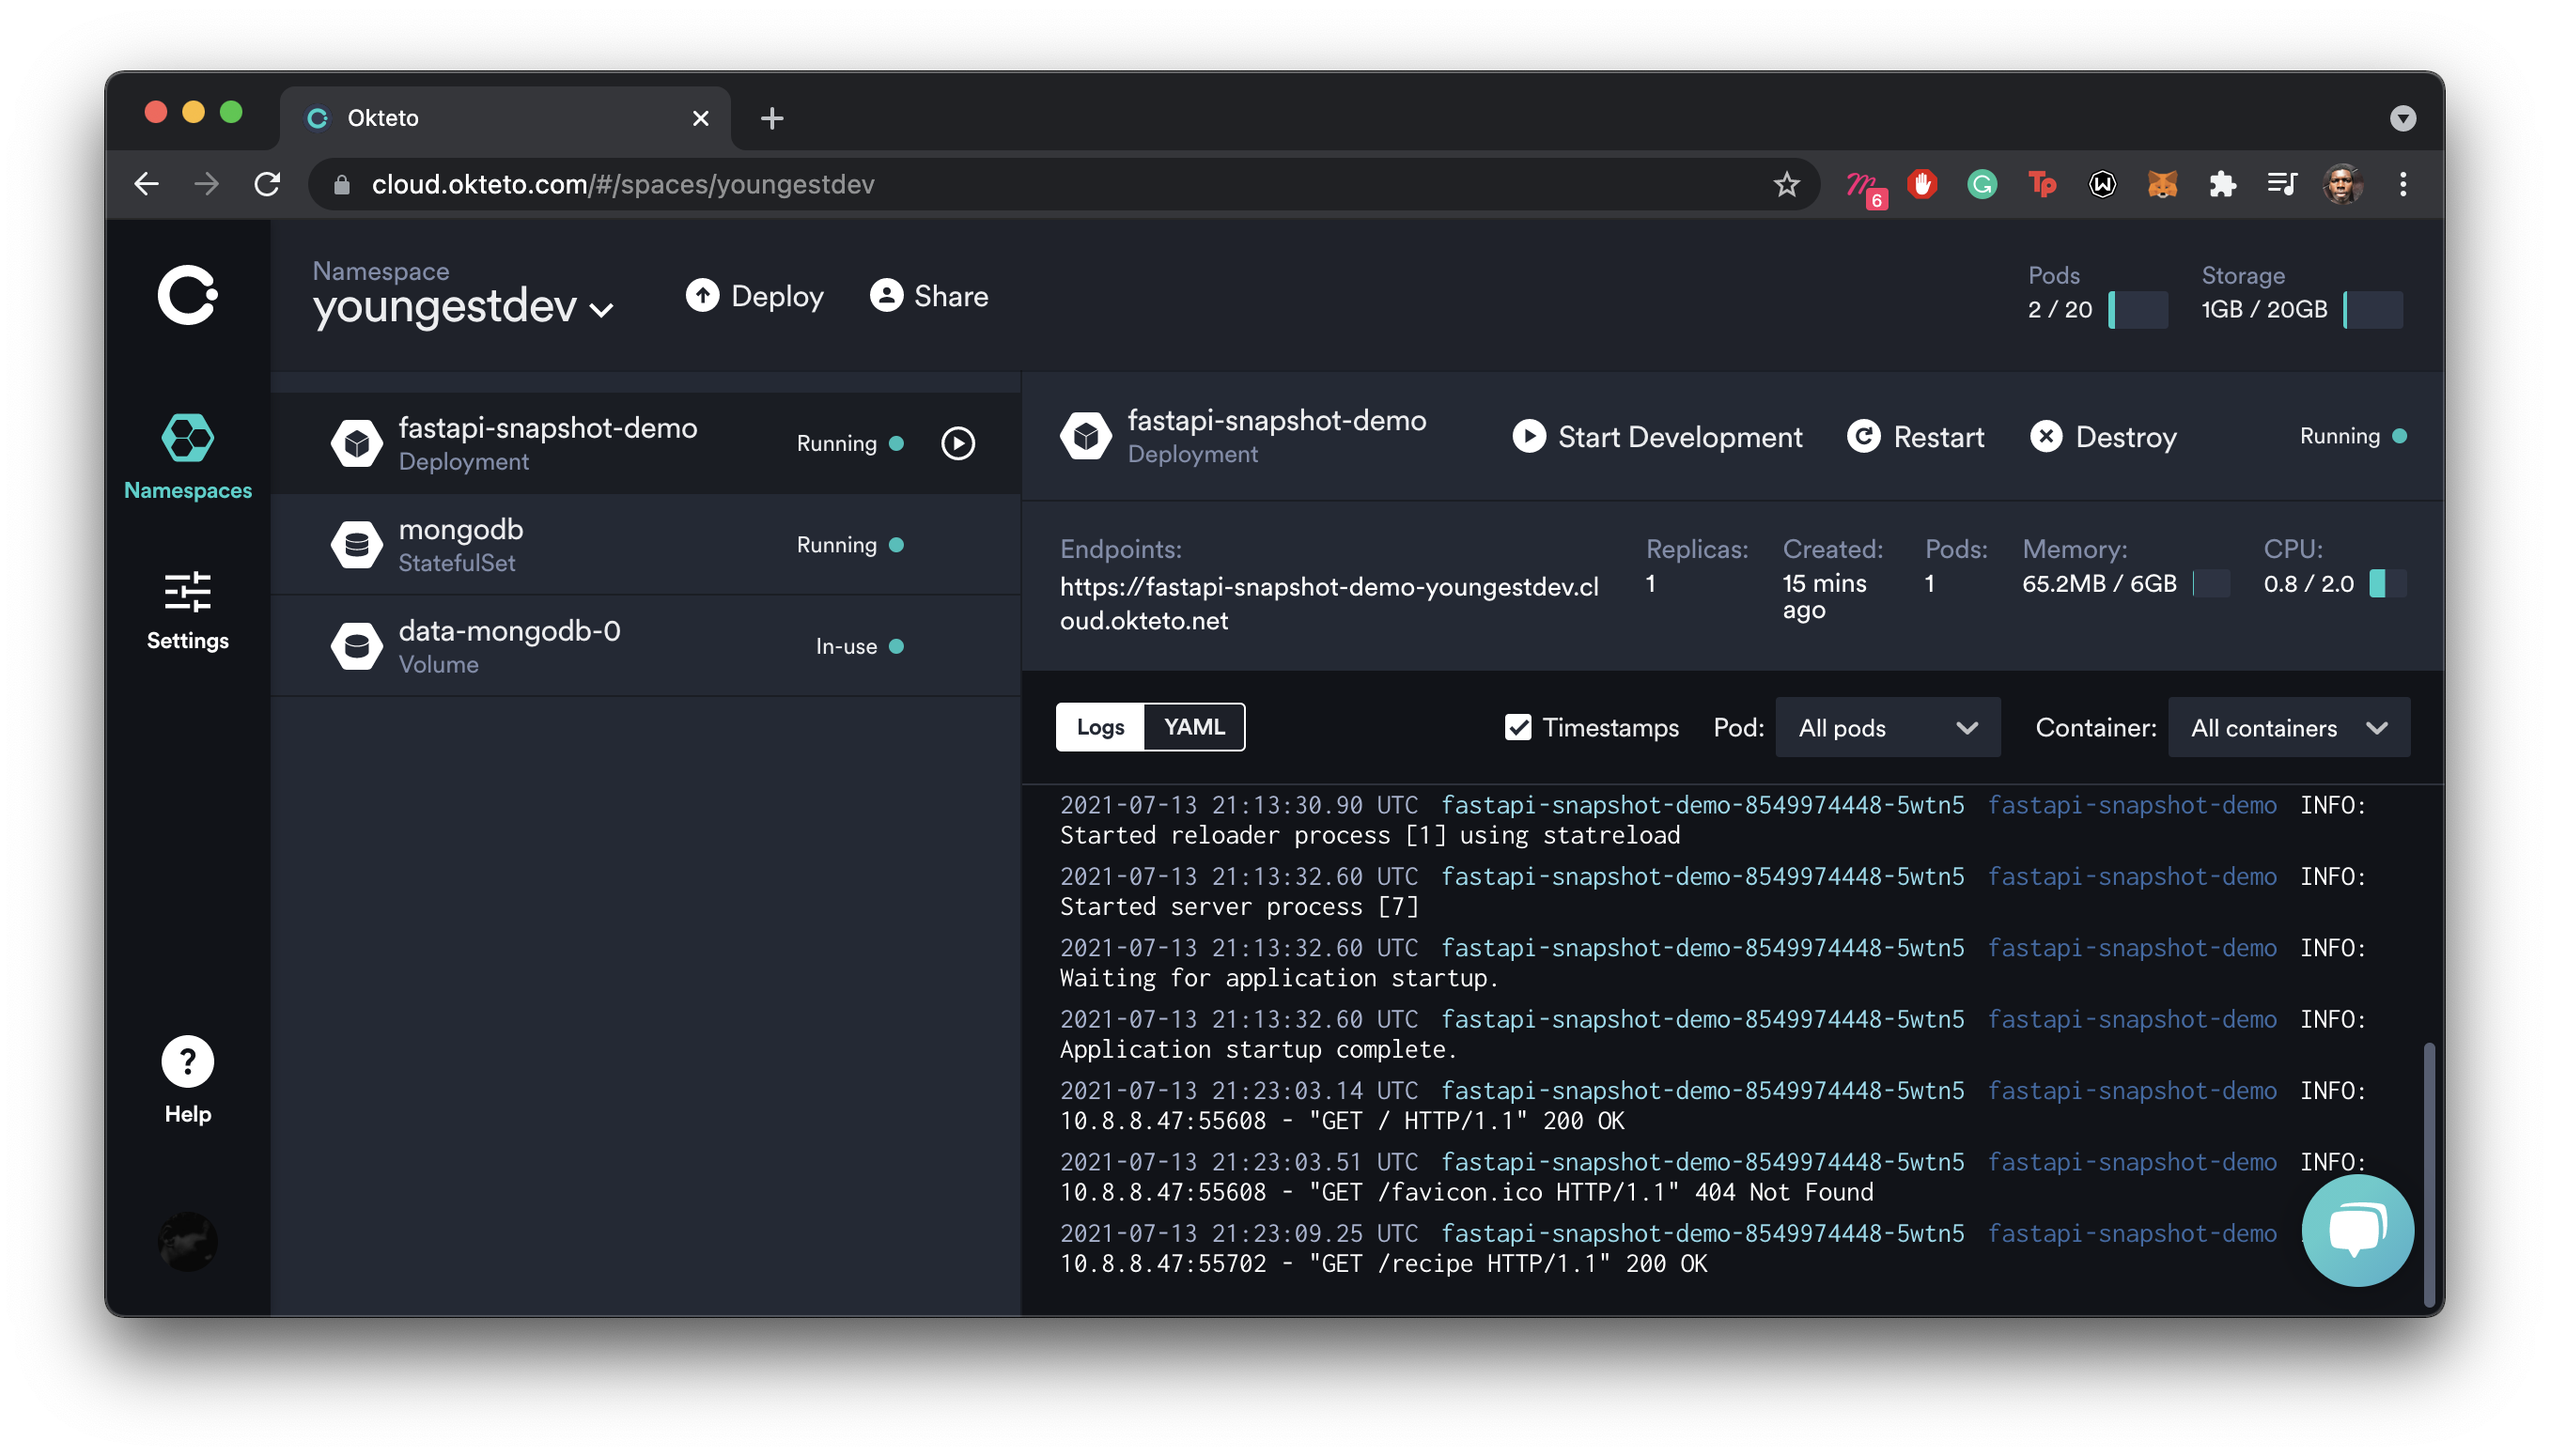
Task: Open the Chrome three-dot menu
Action: tap(2402, 184)
